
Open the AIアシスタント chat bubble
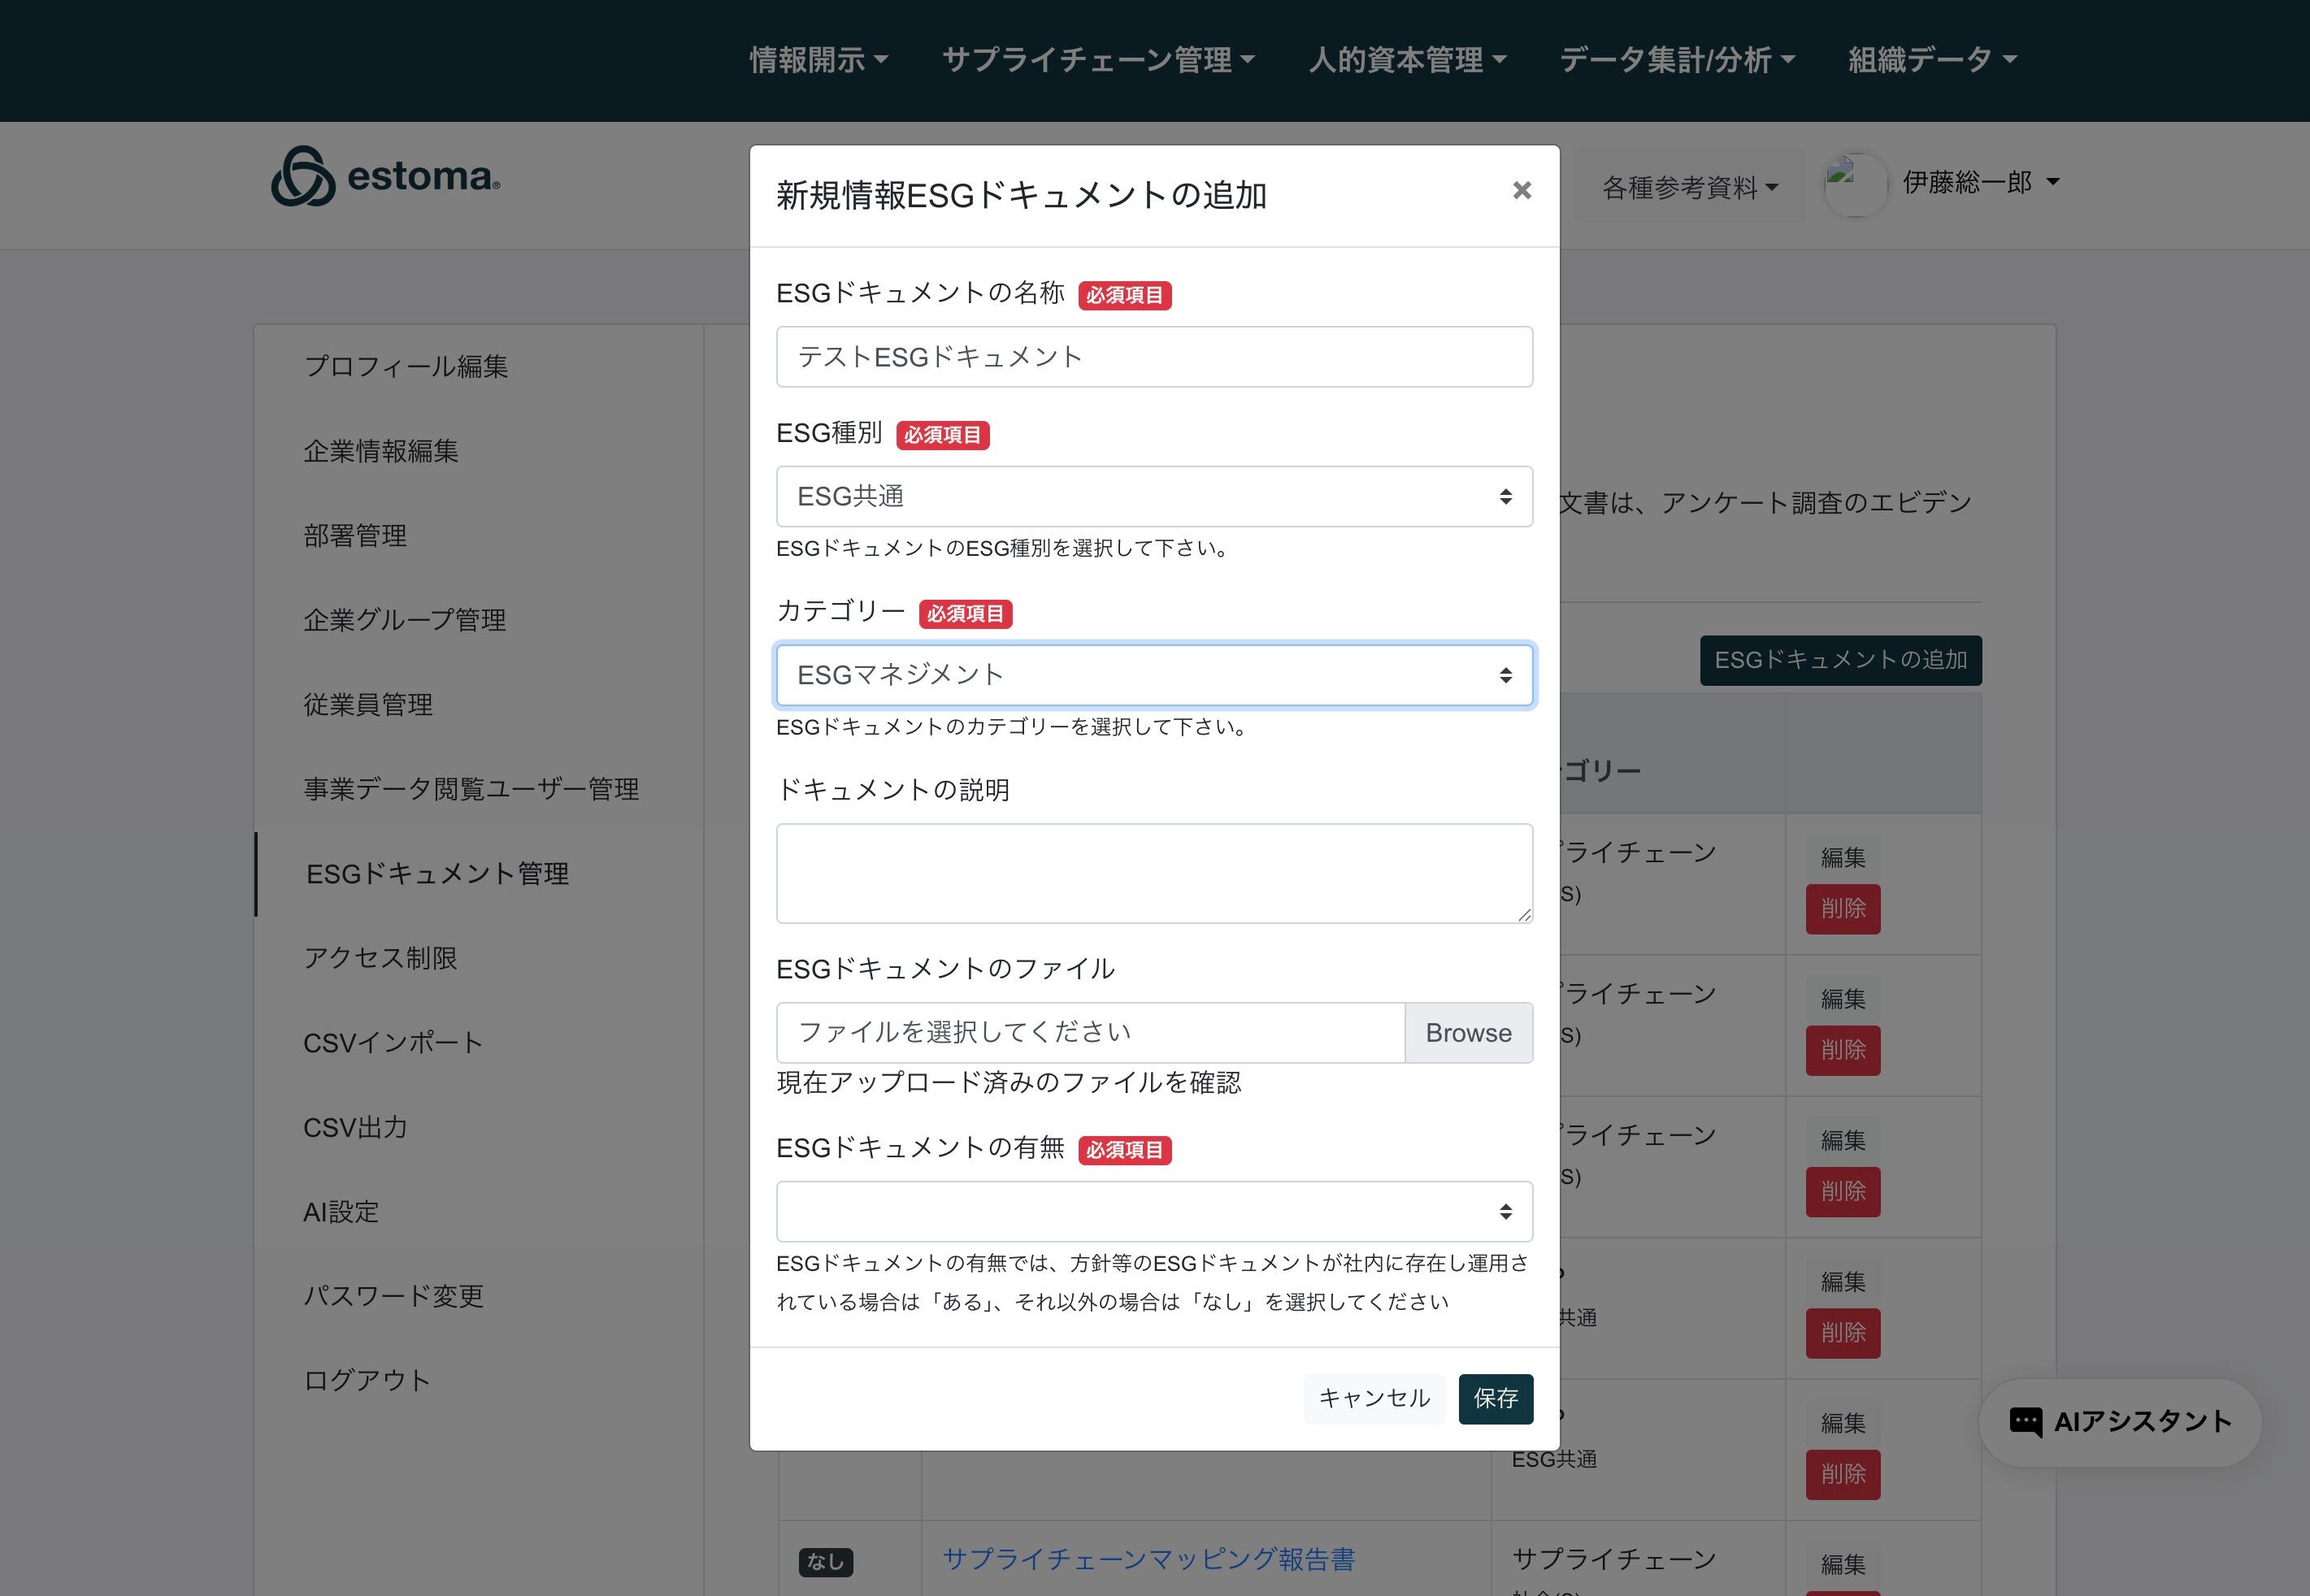2120,1422
